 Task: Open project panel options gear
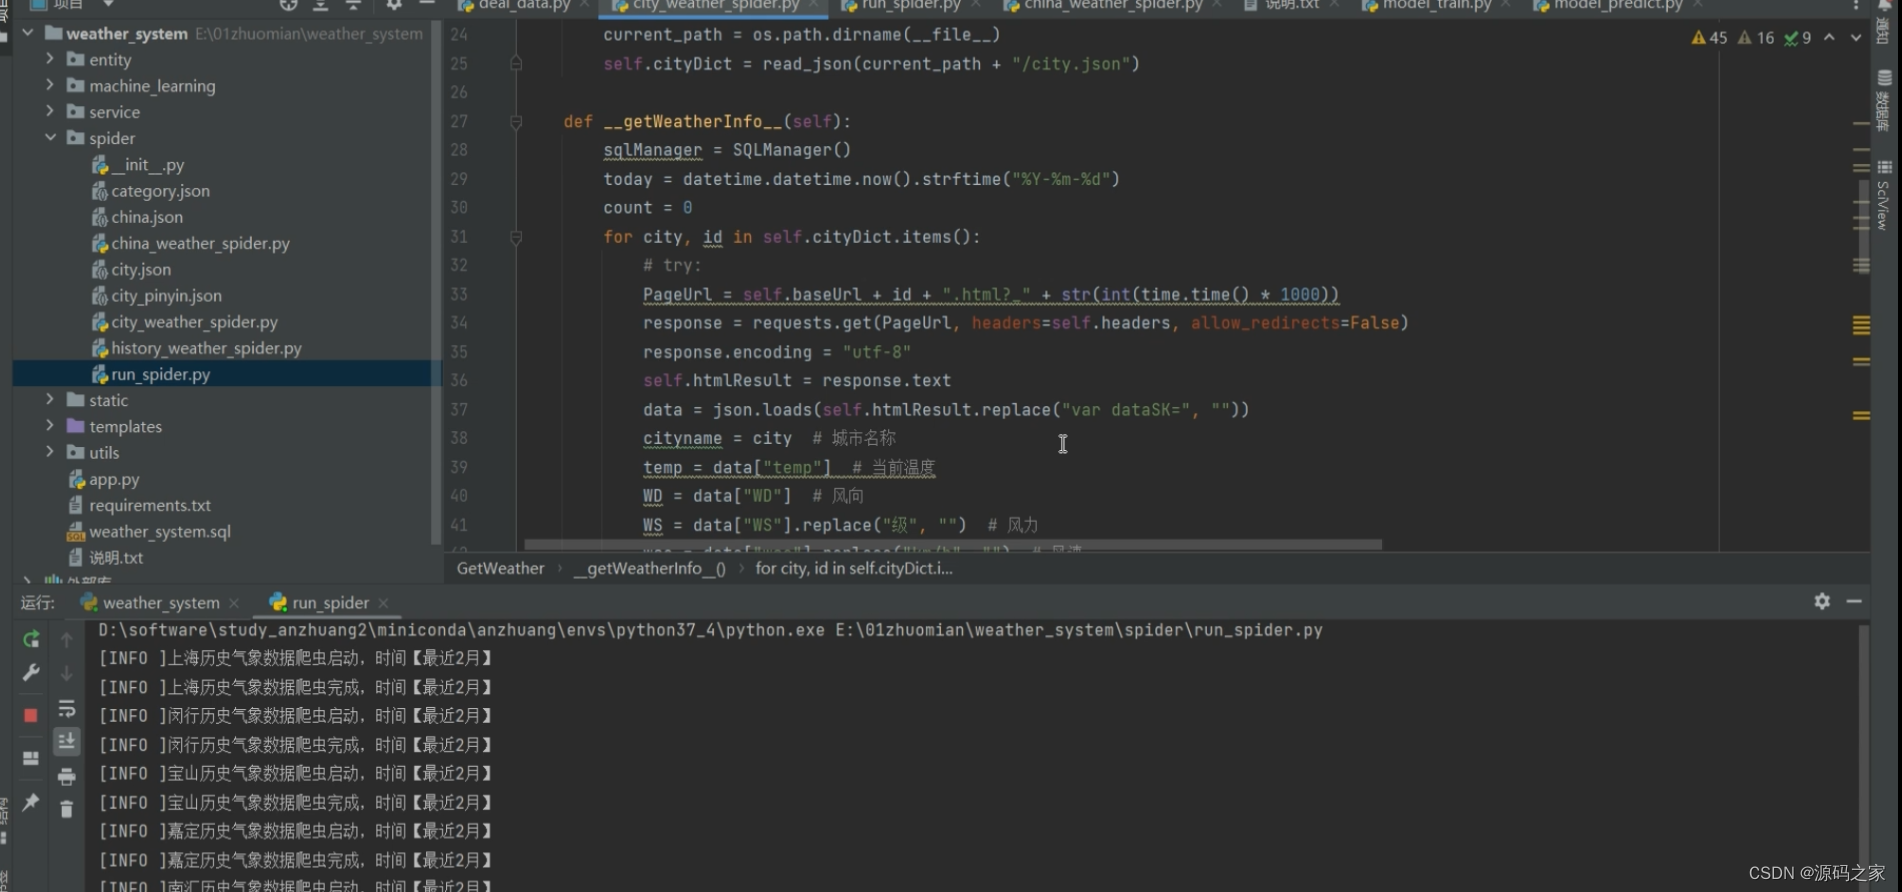click(x=394, y=5)
